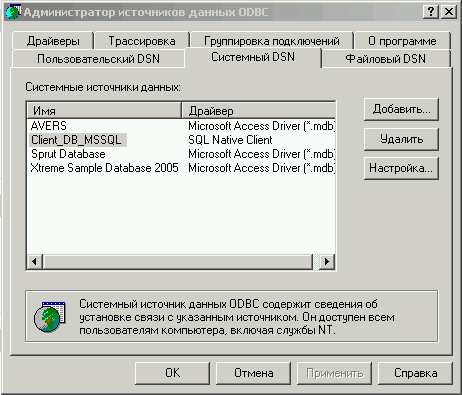Image resolution: width=462 pixels, height=395 pixels.
Task: Click Xtreme Sample Database row driver cell
Action: pos(262,168)
